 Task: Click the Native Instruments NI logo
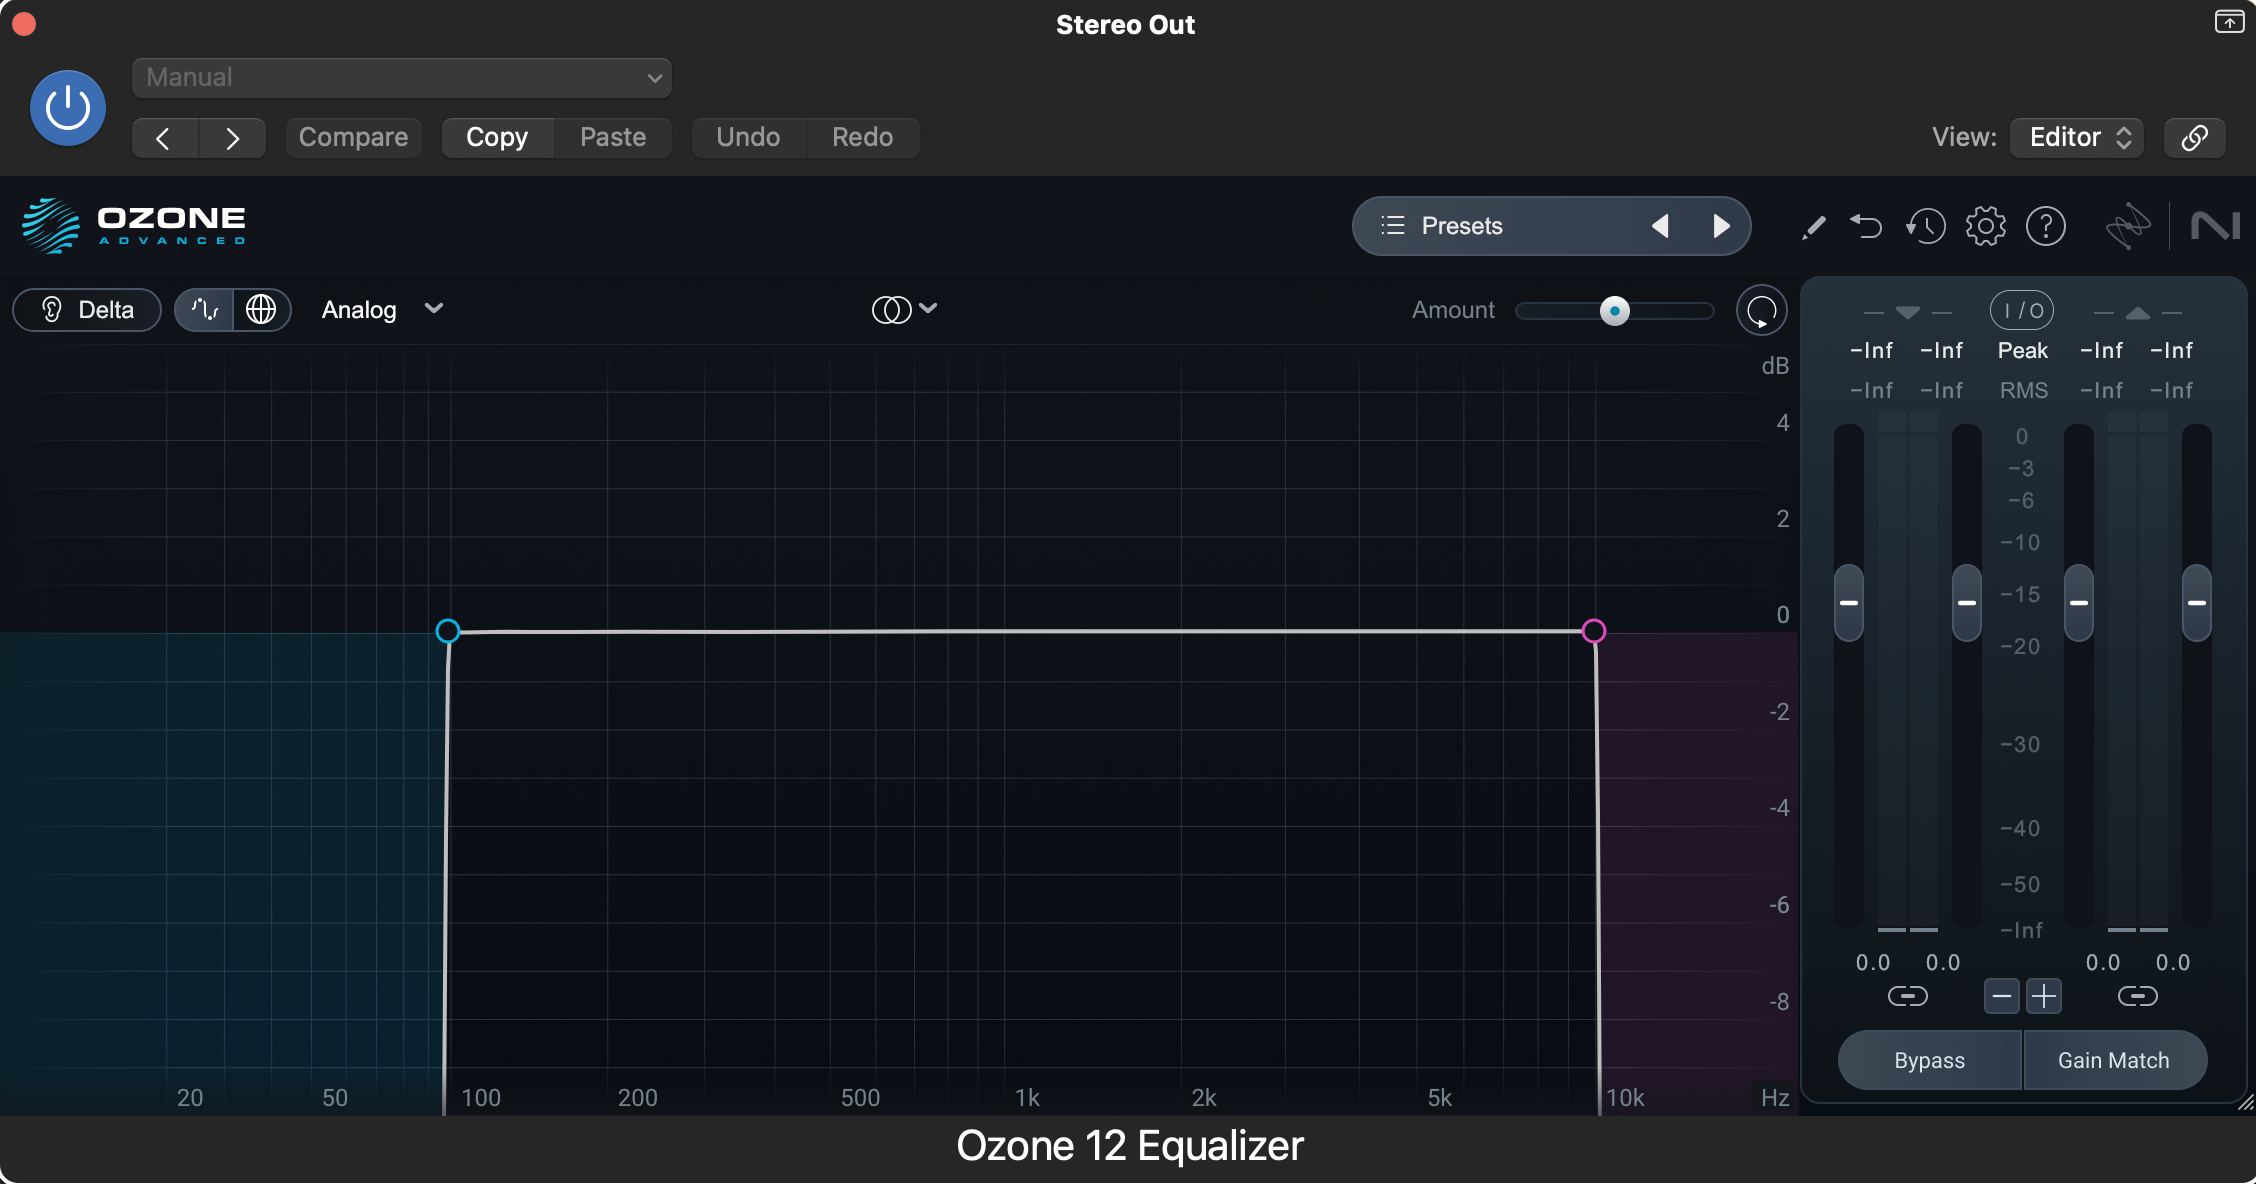pyautogui.click(x=2214, y=226)
